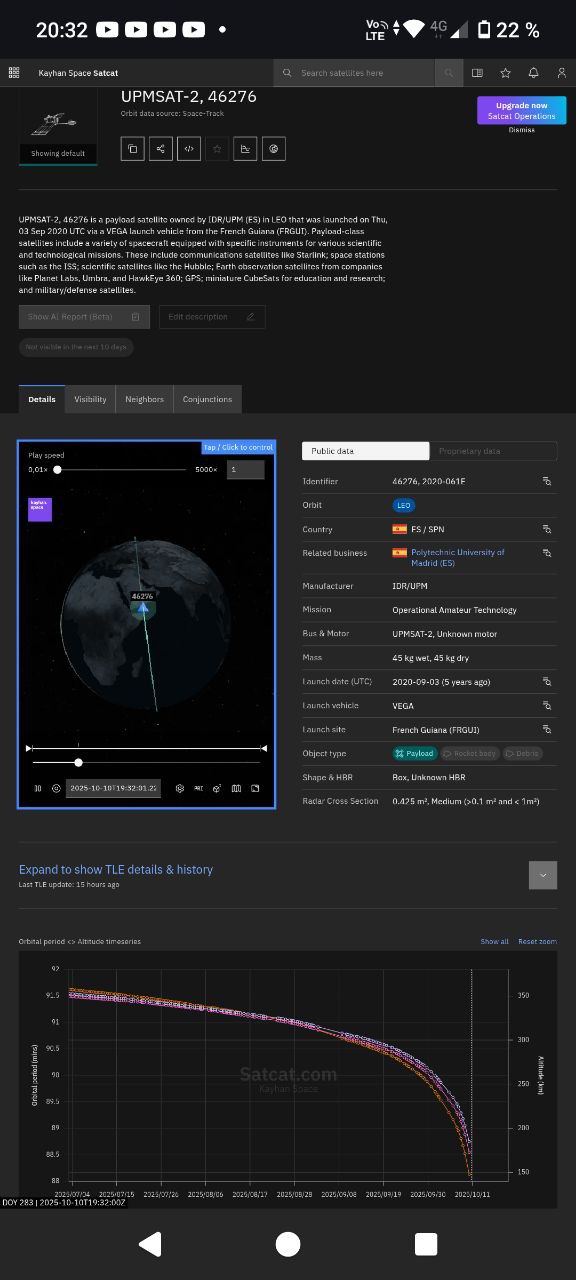
Task: Click Show all above chart
Action: (494, 941)
